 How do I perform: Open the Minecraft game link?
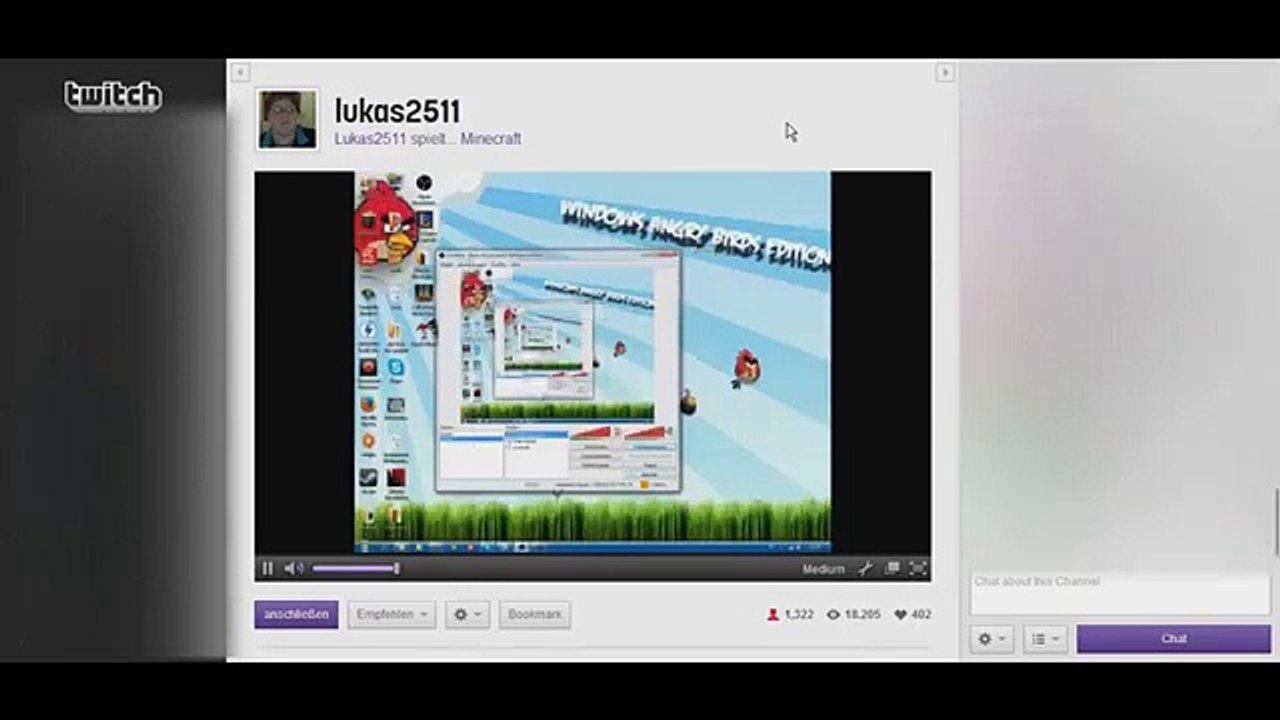(x=490, y=139)
